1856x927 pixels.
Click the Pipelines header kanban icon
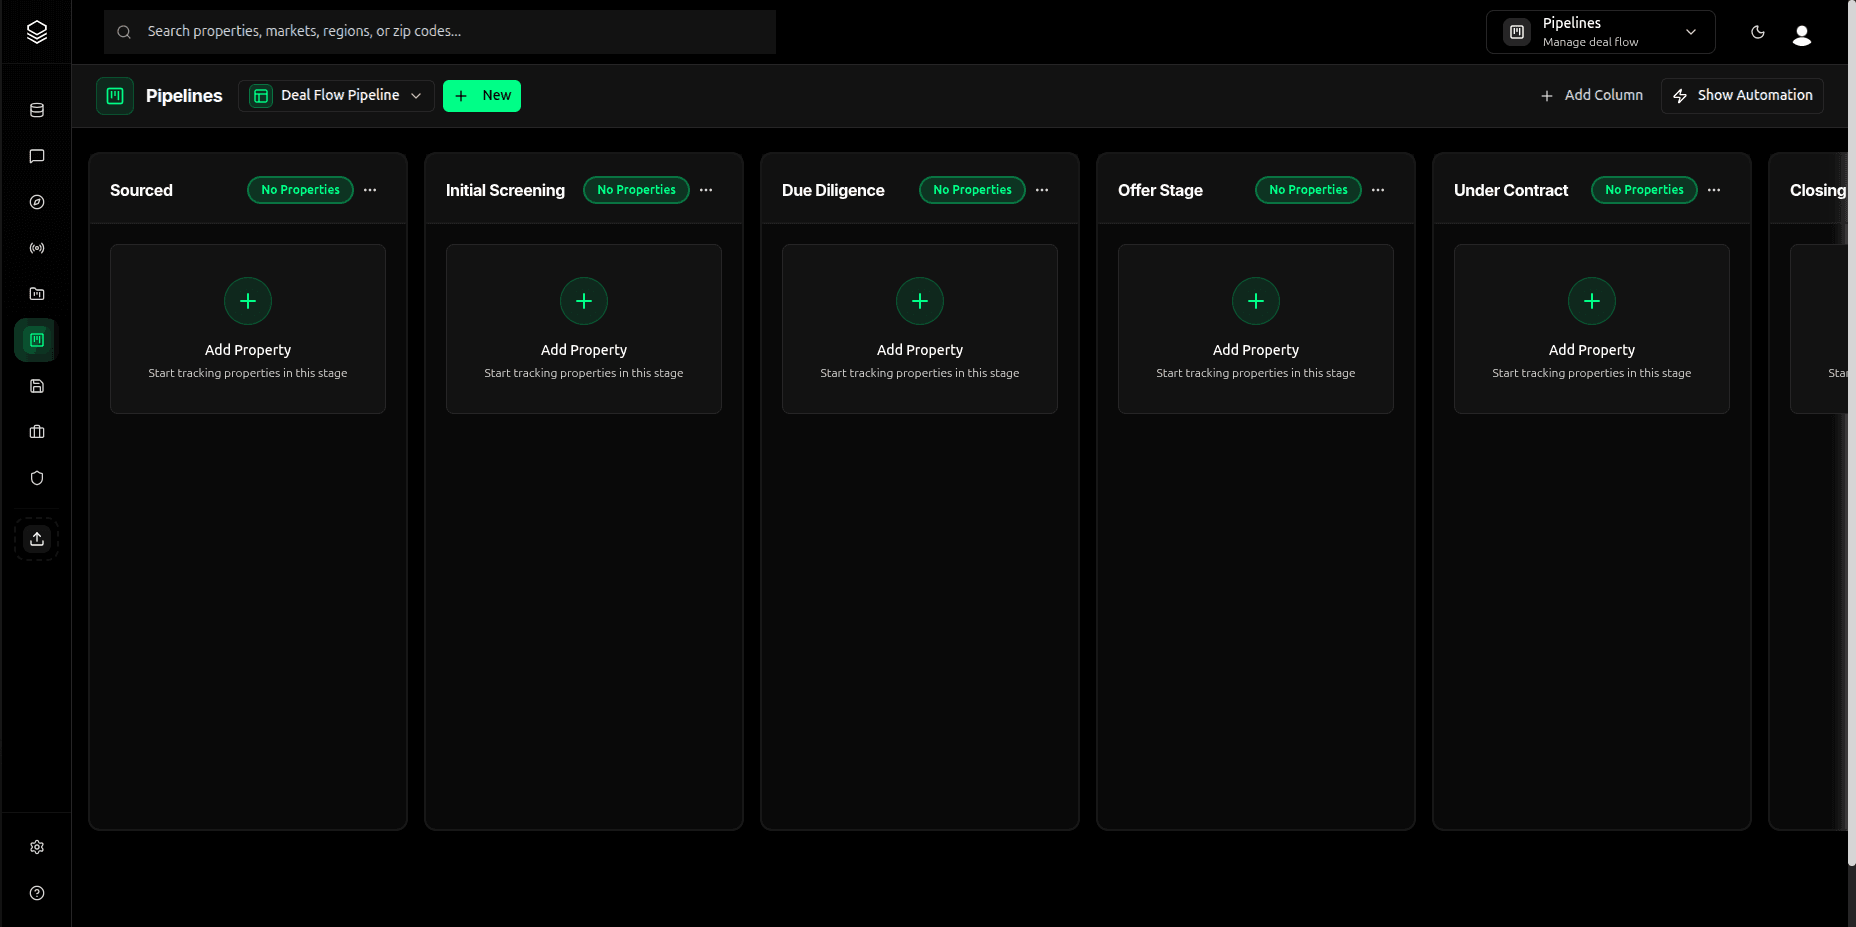tap(115, 96)
